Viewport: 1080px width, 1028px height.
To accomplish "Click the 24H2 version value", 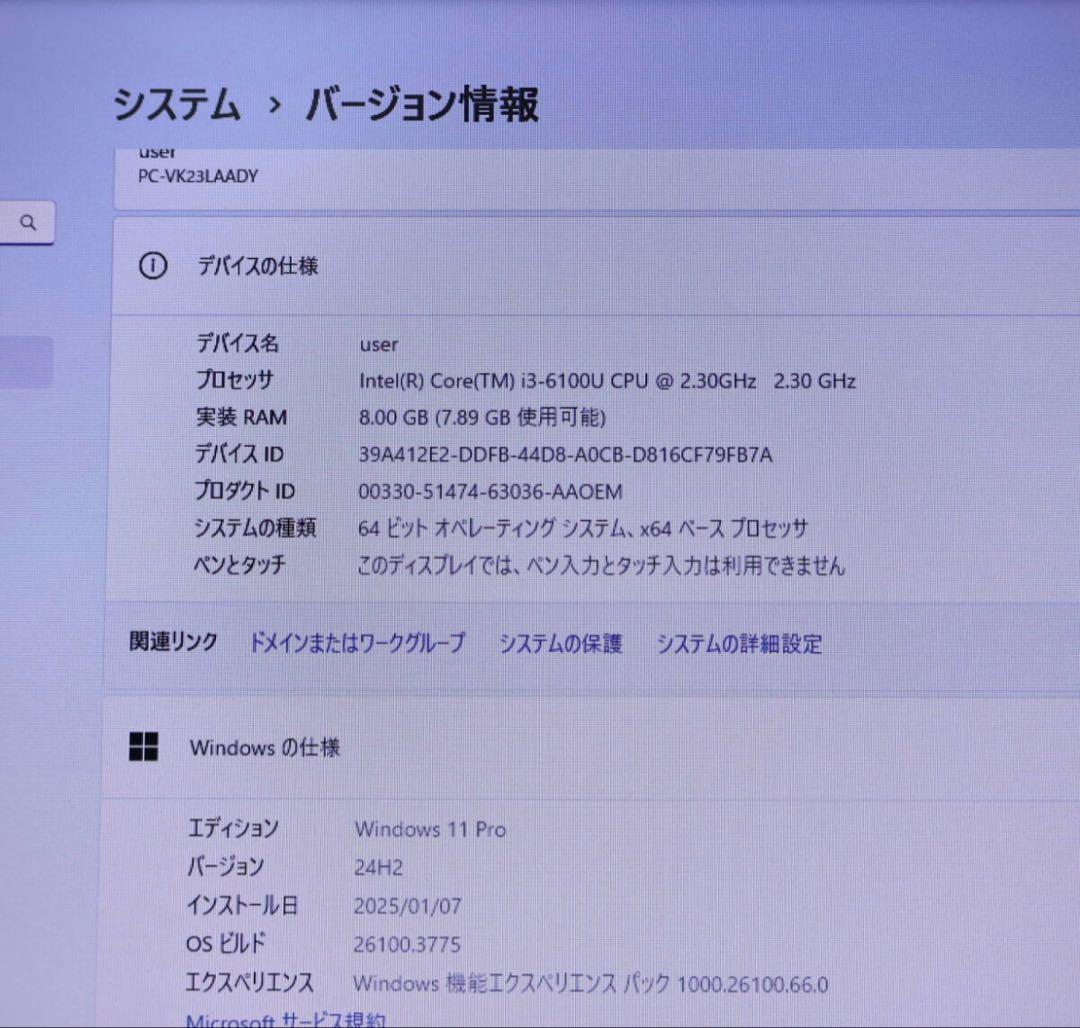I will [x=379, y=867].
